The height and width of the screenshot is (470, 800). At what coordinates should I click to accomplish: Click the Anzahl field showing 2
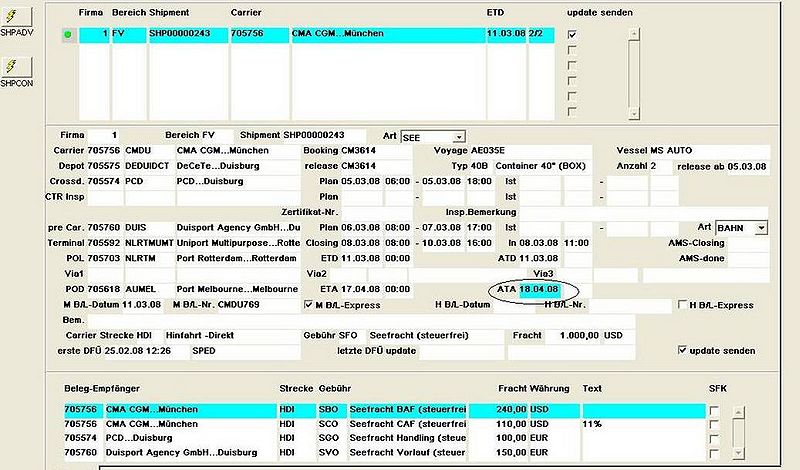click(660, 166)
